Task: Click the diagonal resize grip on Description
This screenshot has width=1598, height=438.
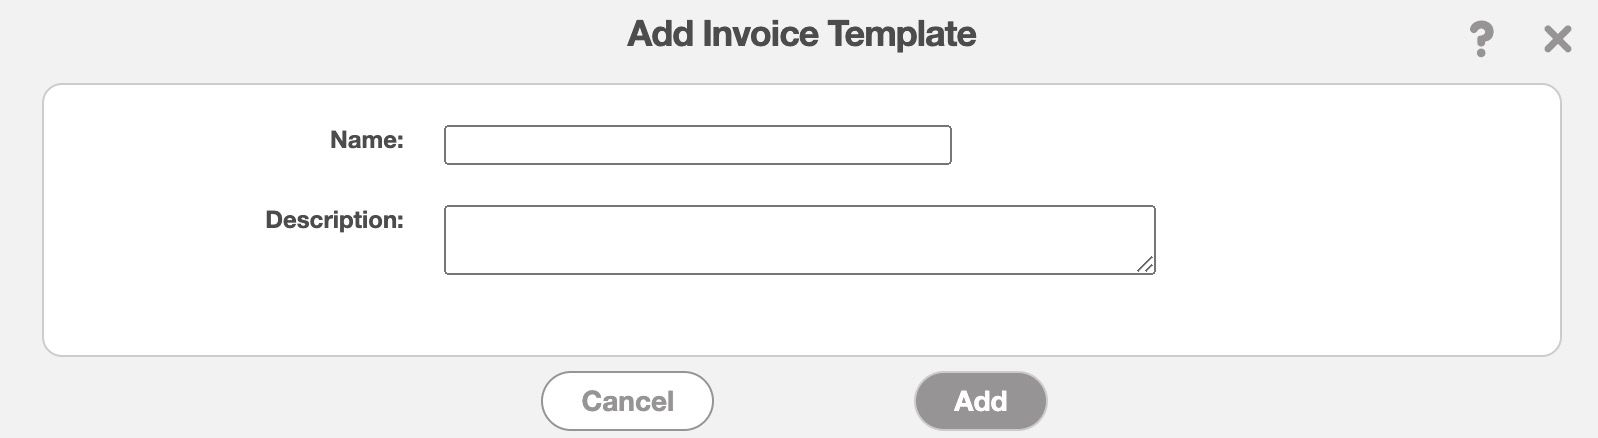Action: click(1145, 264)
